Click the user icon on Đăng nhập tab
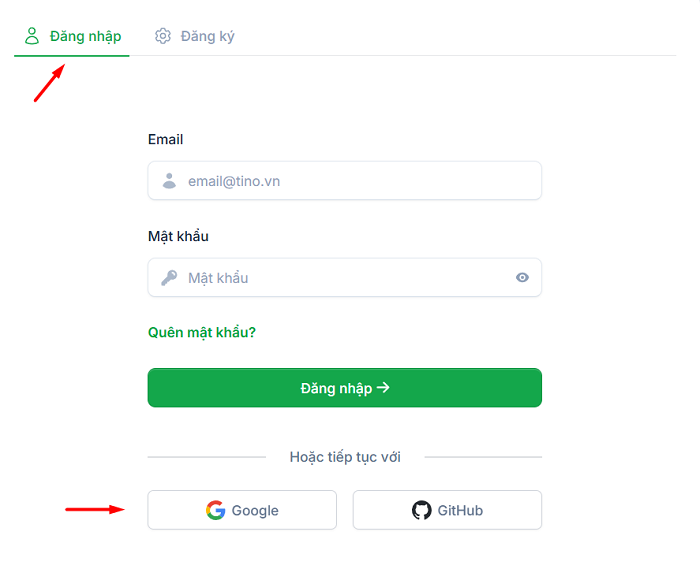Viewport: 700px width, 580px height. pyautogui.click(x=32, y=36)
